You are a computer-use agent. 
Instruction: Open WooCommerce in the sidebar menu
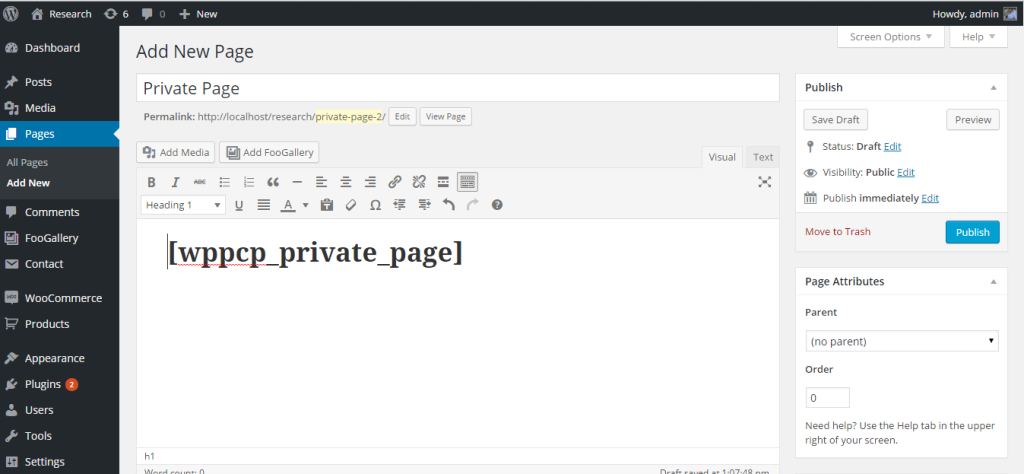pyautogui.click(x=63, y=298)
